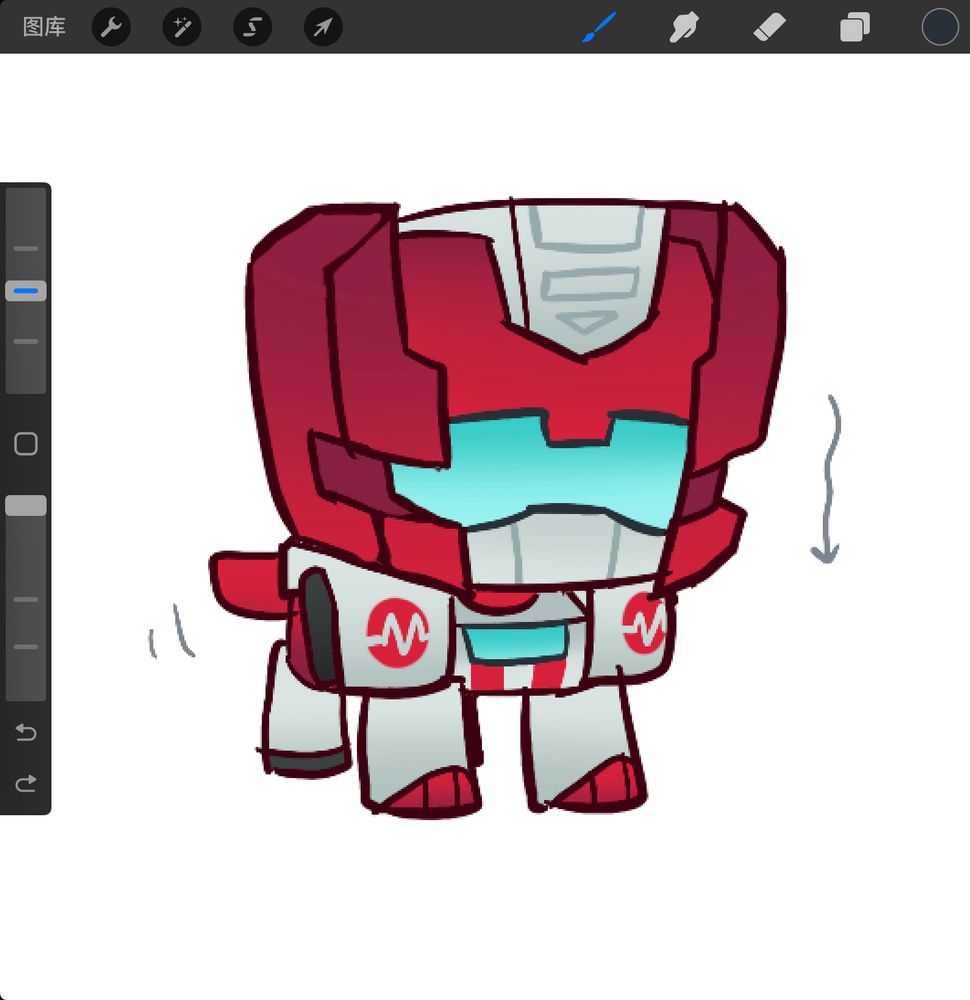The width and height of the screenshot is (970, 1000).
Task: Select the Smudge tool
Action: [684, 27]
